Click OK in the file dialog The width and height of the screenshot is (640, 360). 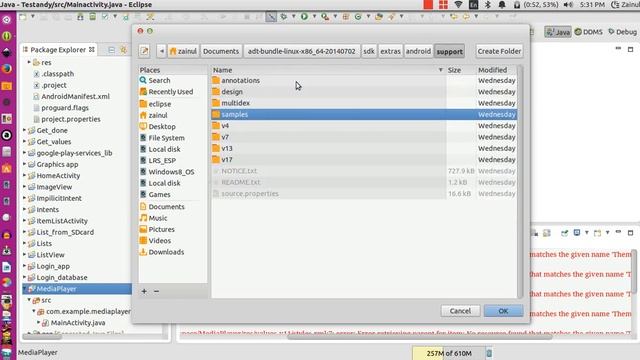click(x=503, y=311)
